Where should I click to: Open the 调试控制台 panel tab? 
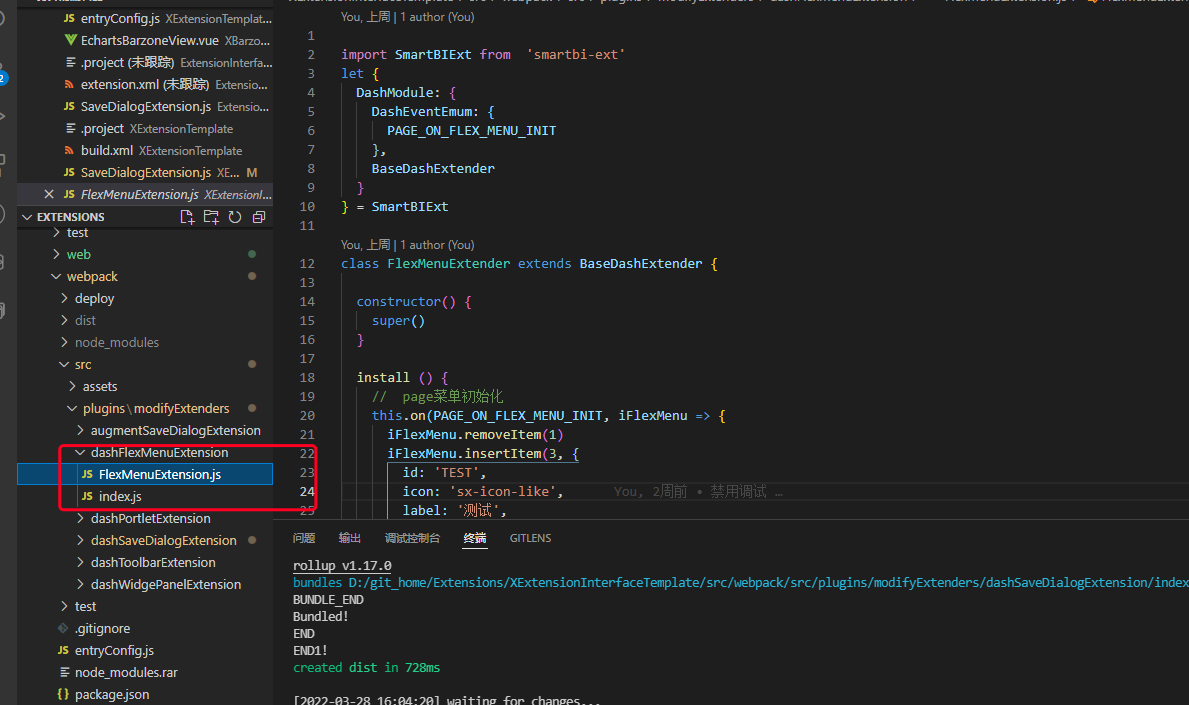click(x=412, y=538)
